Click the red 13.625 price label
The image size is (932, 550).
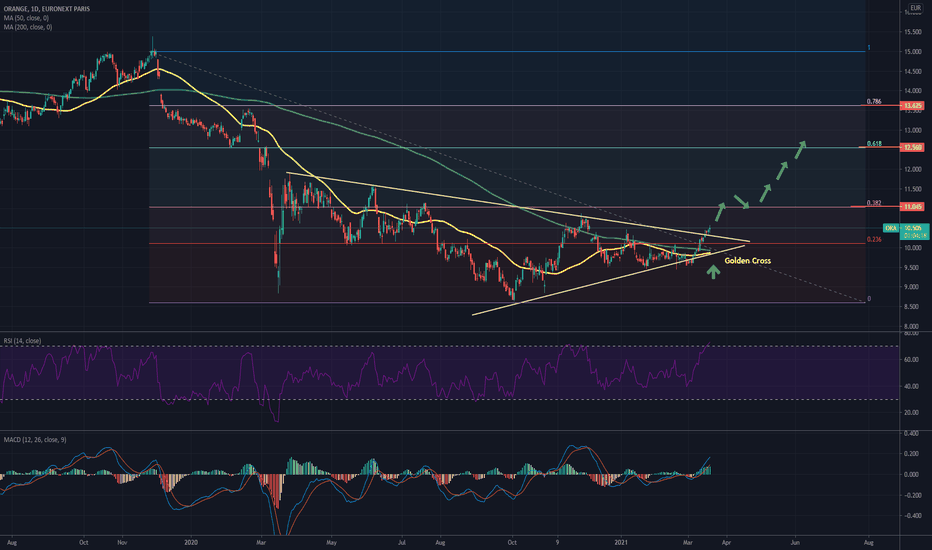(912, 106)
